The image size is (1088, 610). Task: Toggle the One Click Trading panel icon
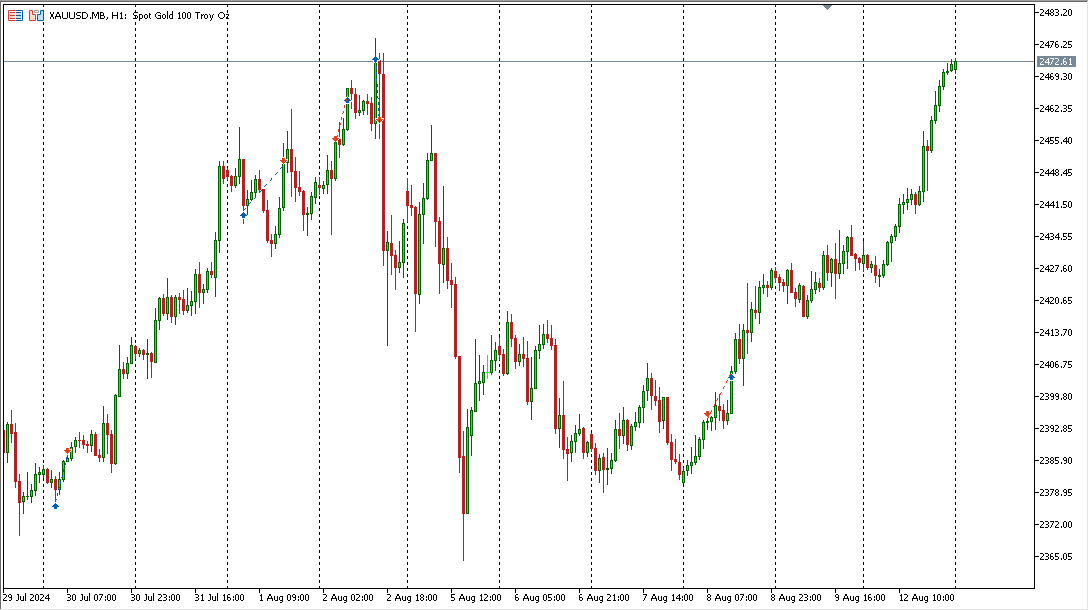(36, 15)
